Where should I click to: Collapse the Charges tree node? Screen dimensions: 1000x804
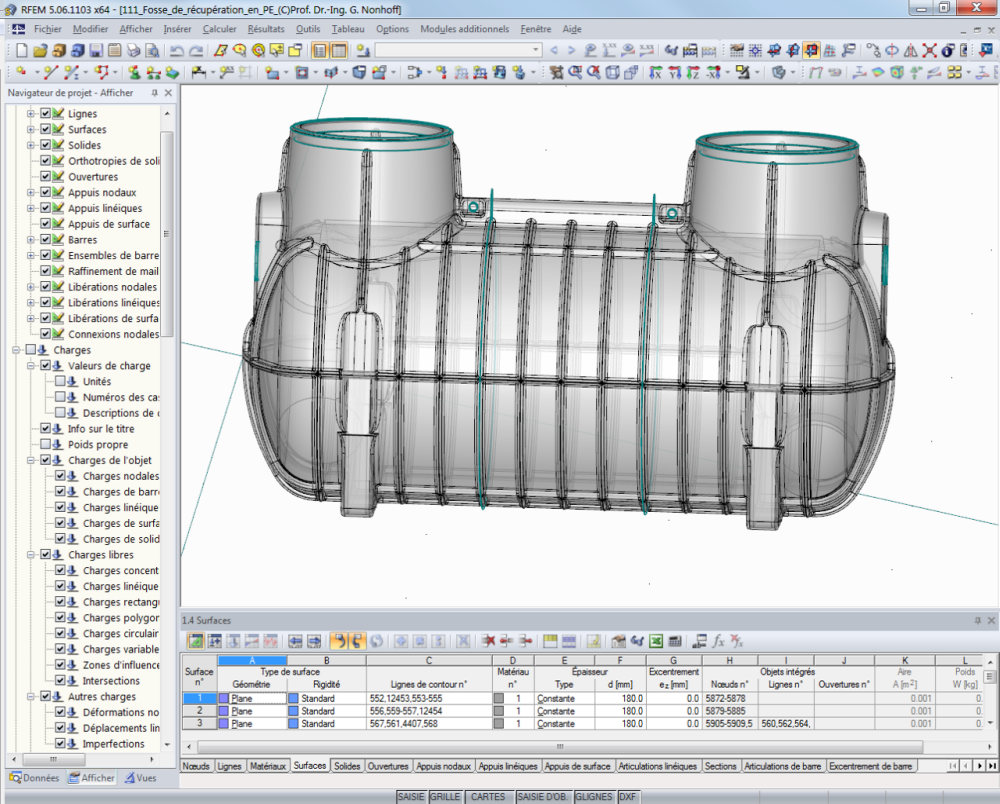tap(16, 350)
